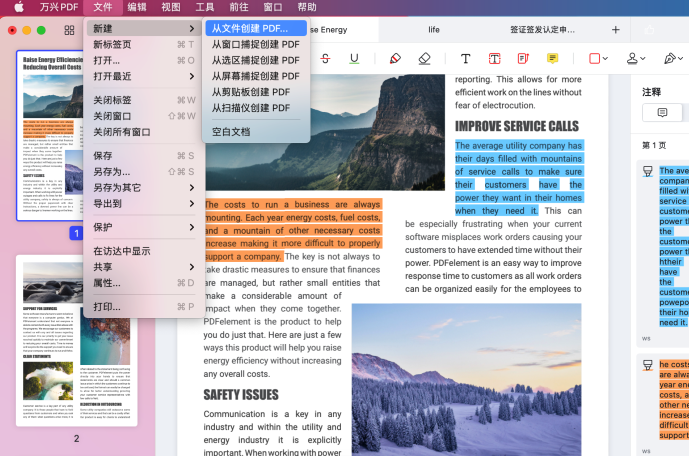Click 属性... menu entry
This screenshot has width=689, height=456.
143,283
